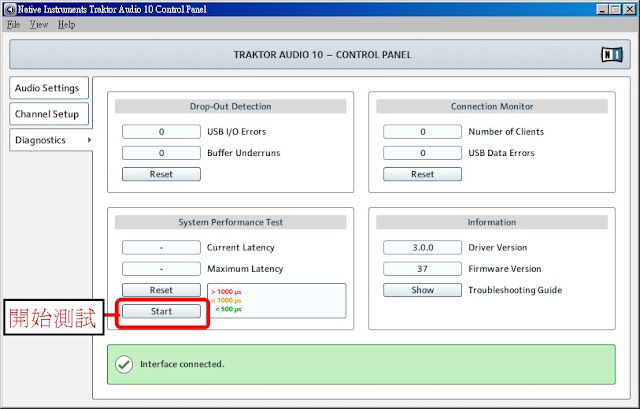The width and height of the screenshot is (640, 409).
Task: Click the 'TRAKTOR AUDIO 10 – CONTROL PANEL' heading
Action: click(x=322, y=55)
